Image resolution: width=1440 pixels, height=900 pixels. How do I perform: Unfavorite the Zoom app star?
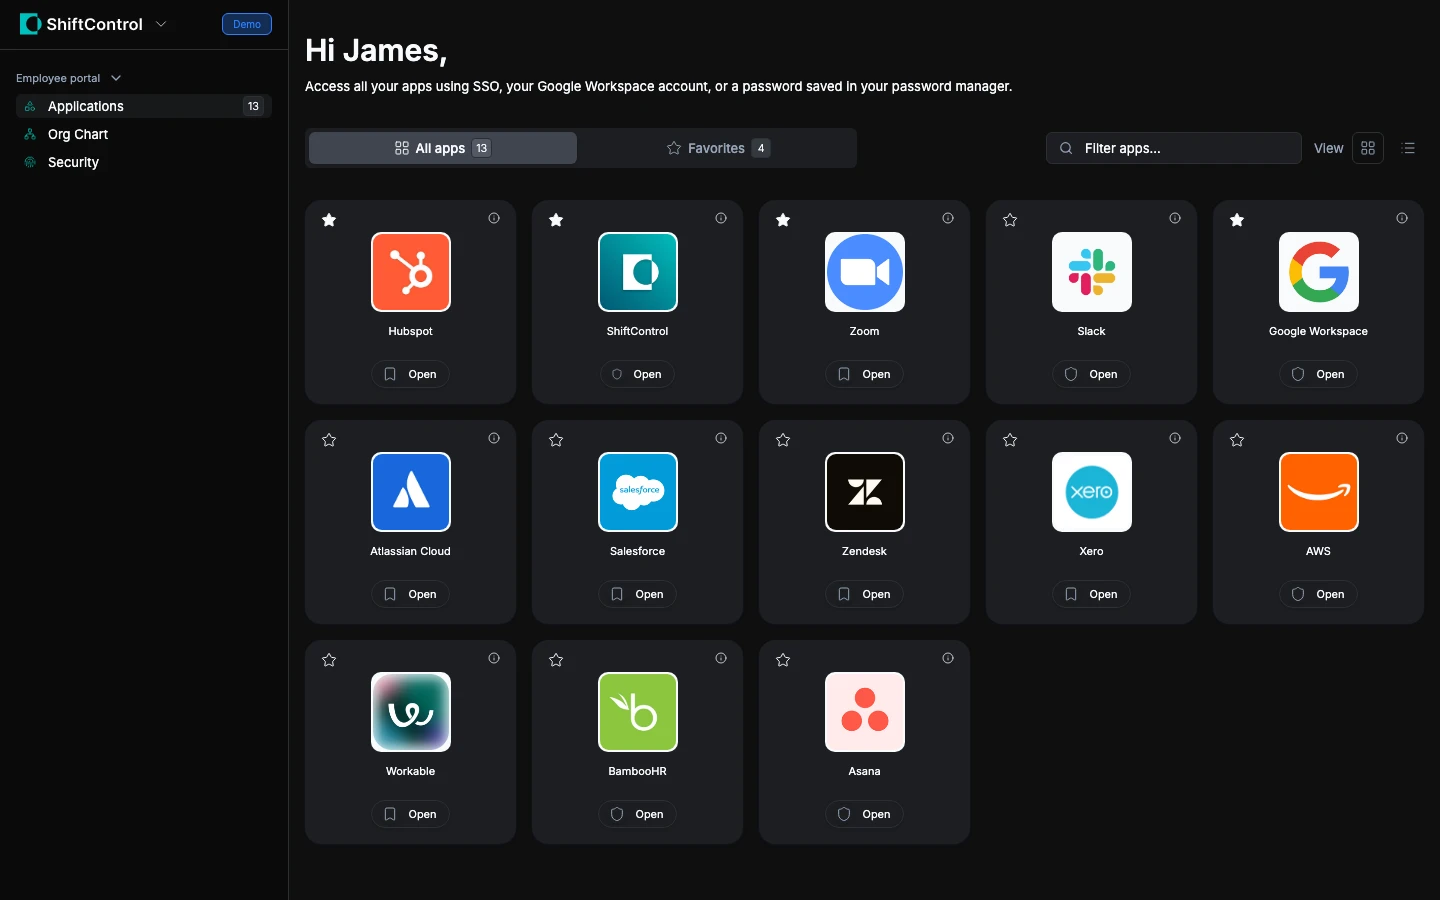783,220
